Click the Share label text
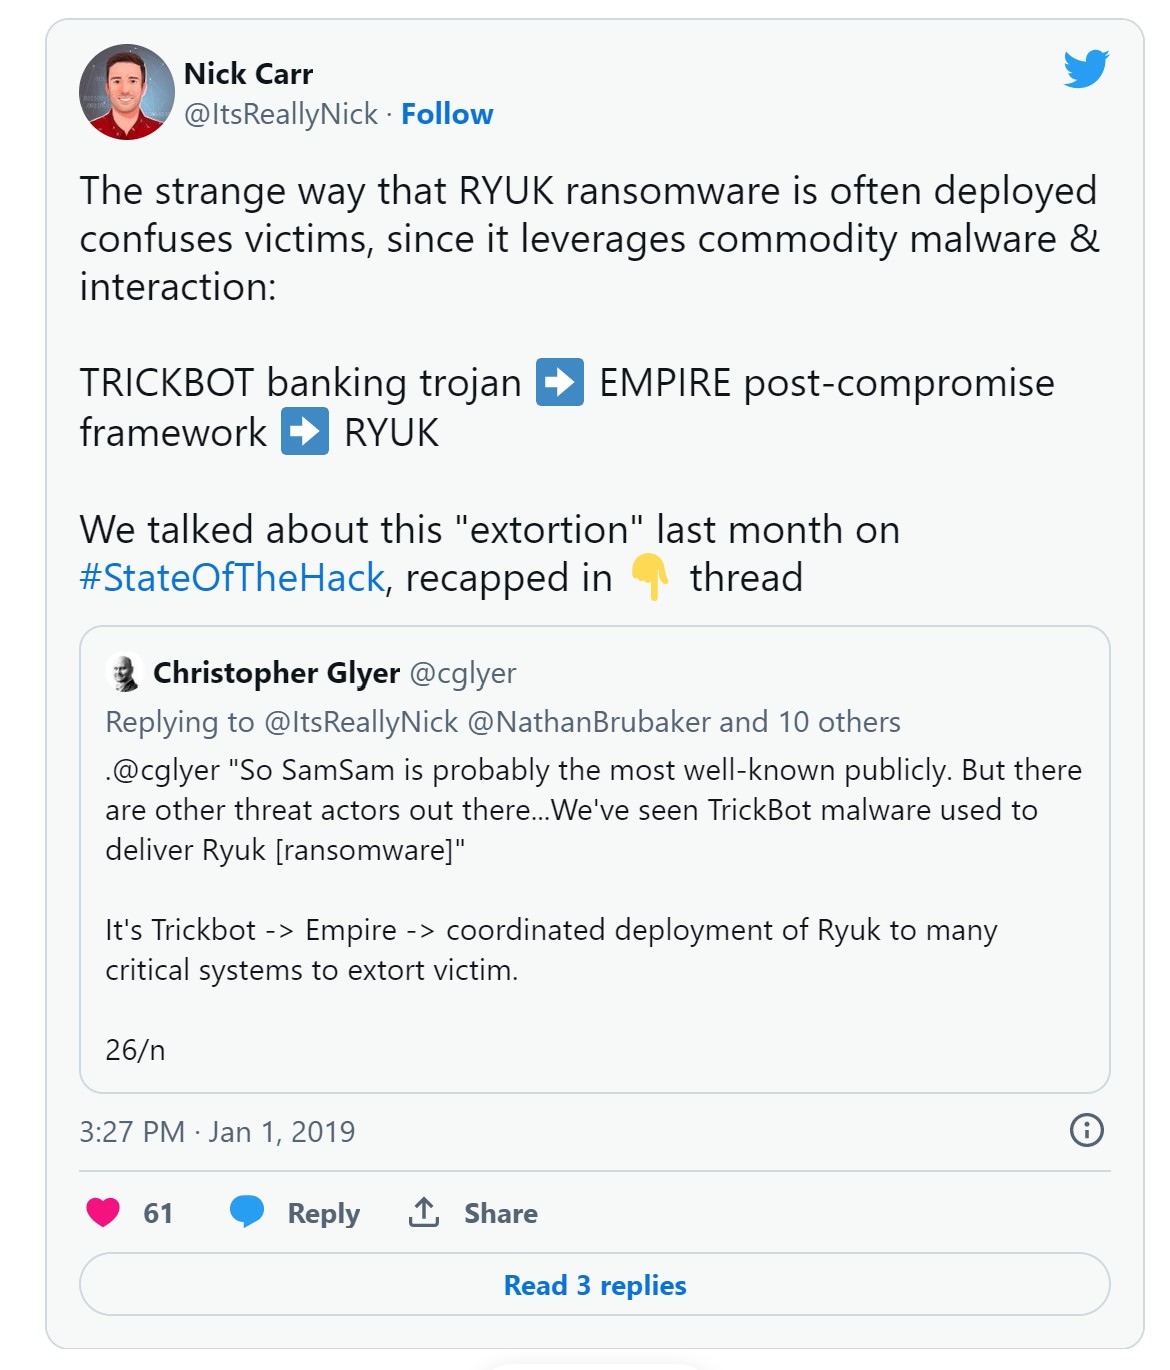Screen dimensions: 1170x1370 pos(500,1213)
